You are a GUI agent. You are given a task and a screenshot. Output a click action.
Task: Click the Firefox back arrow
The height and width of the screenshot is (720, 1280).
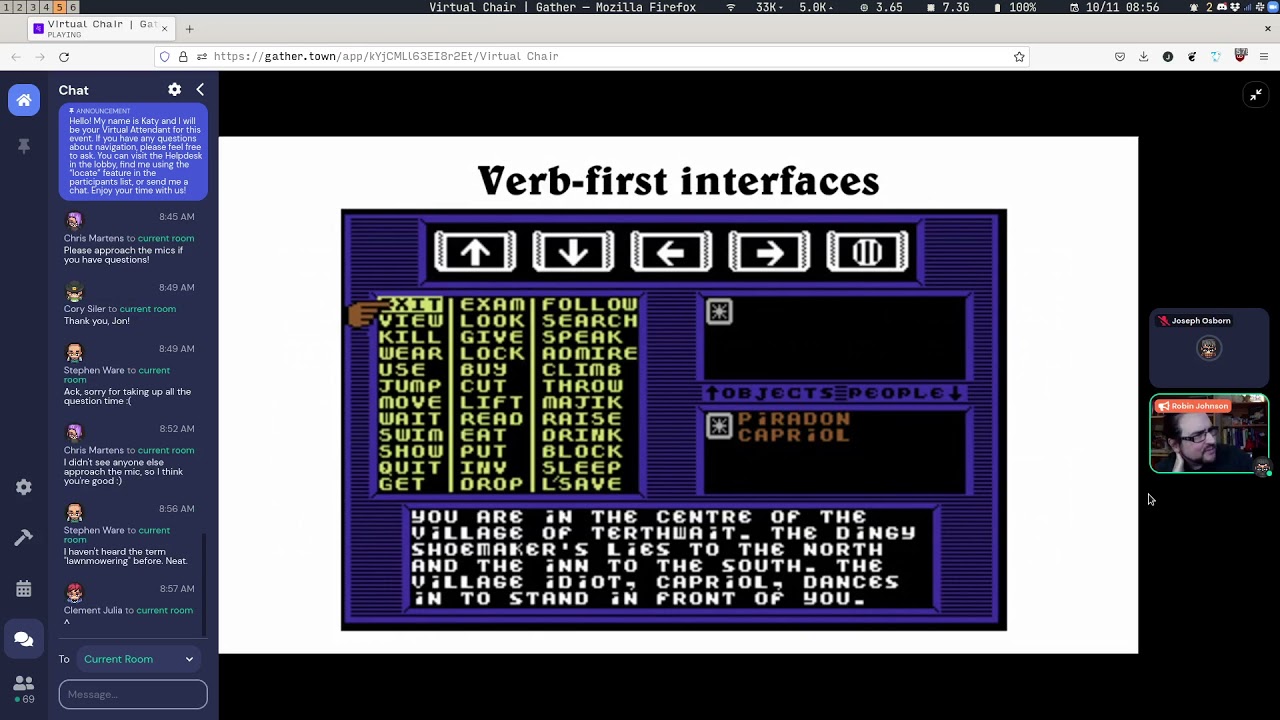pyautogui.click(x=16, y=57)
